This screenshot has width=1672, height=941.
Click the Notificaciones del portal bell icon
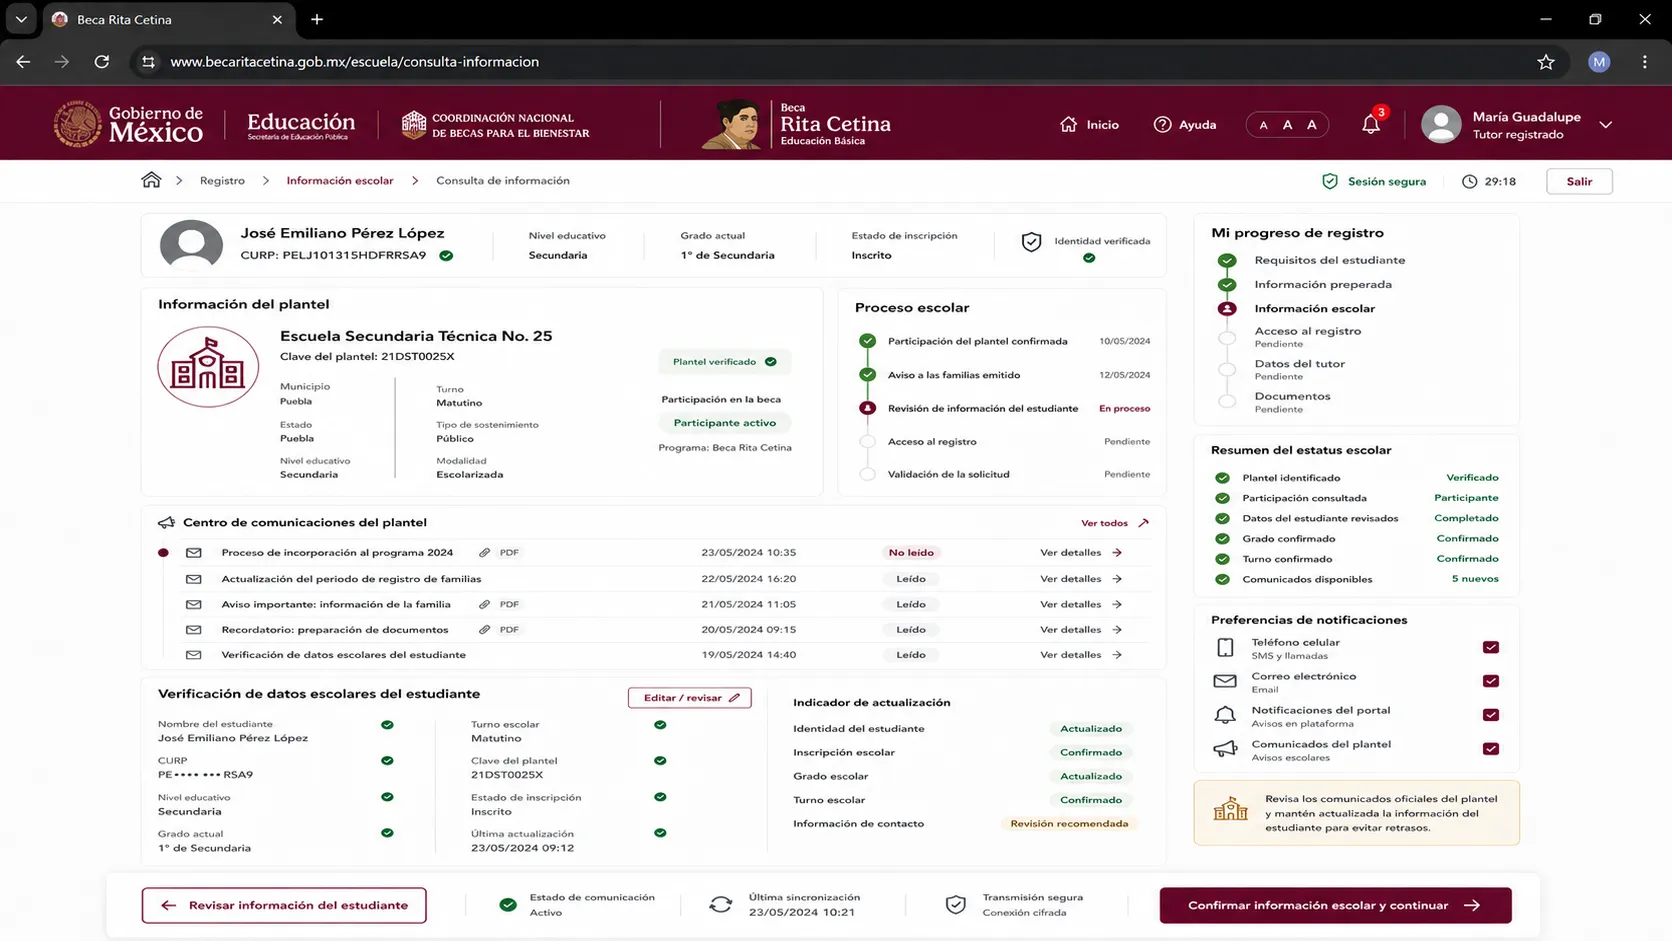1225,715
